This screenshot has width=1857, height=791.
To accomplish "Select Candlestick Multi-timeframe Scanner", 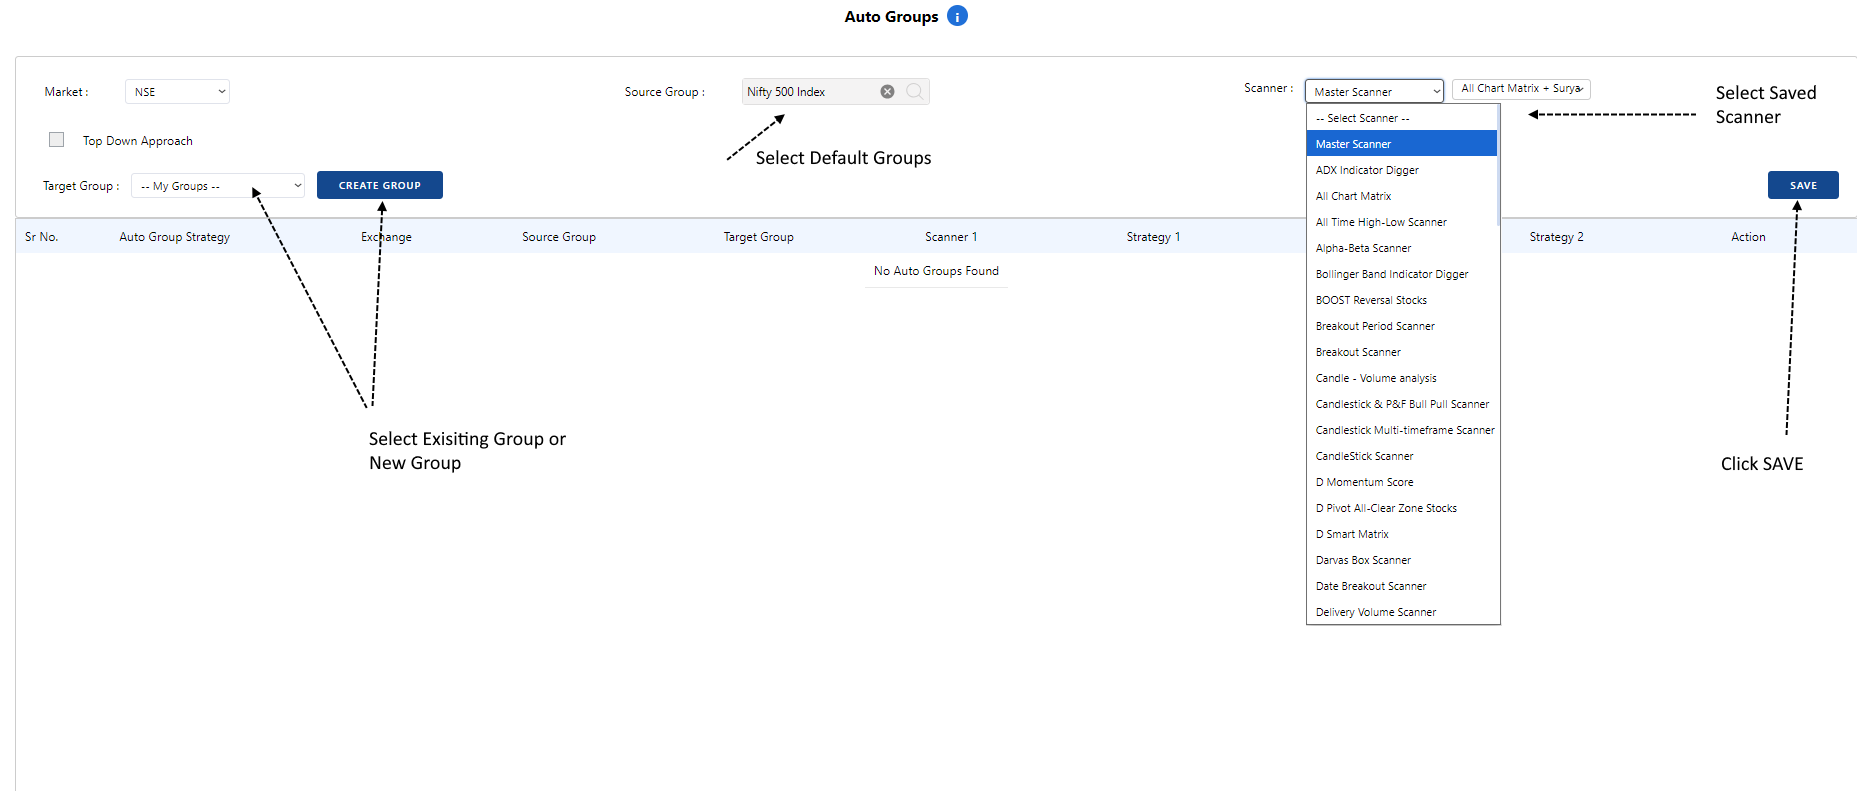I will click(x=1402, y=430).
